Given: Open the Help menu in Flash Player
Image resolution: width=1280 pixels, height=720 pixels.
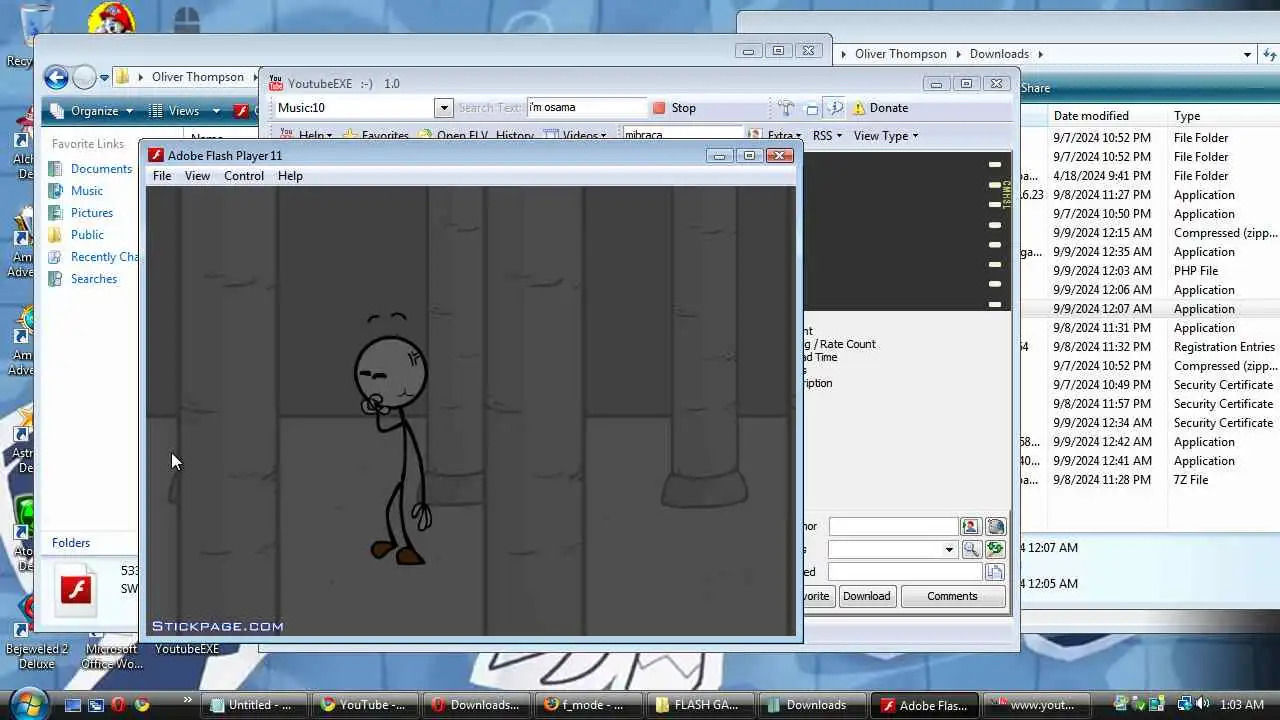Looking at the screenshot, I should pyautogui.click(x=290, y=176).
